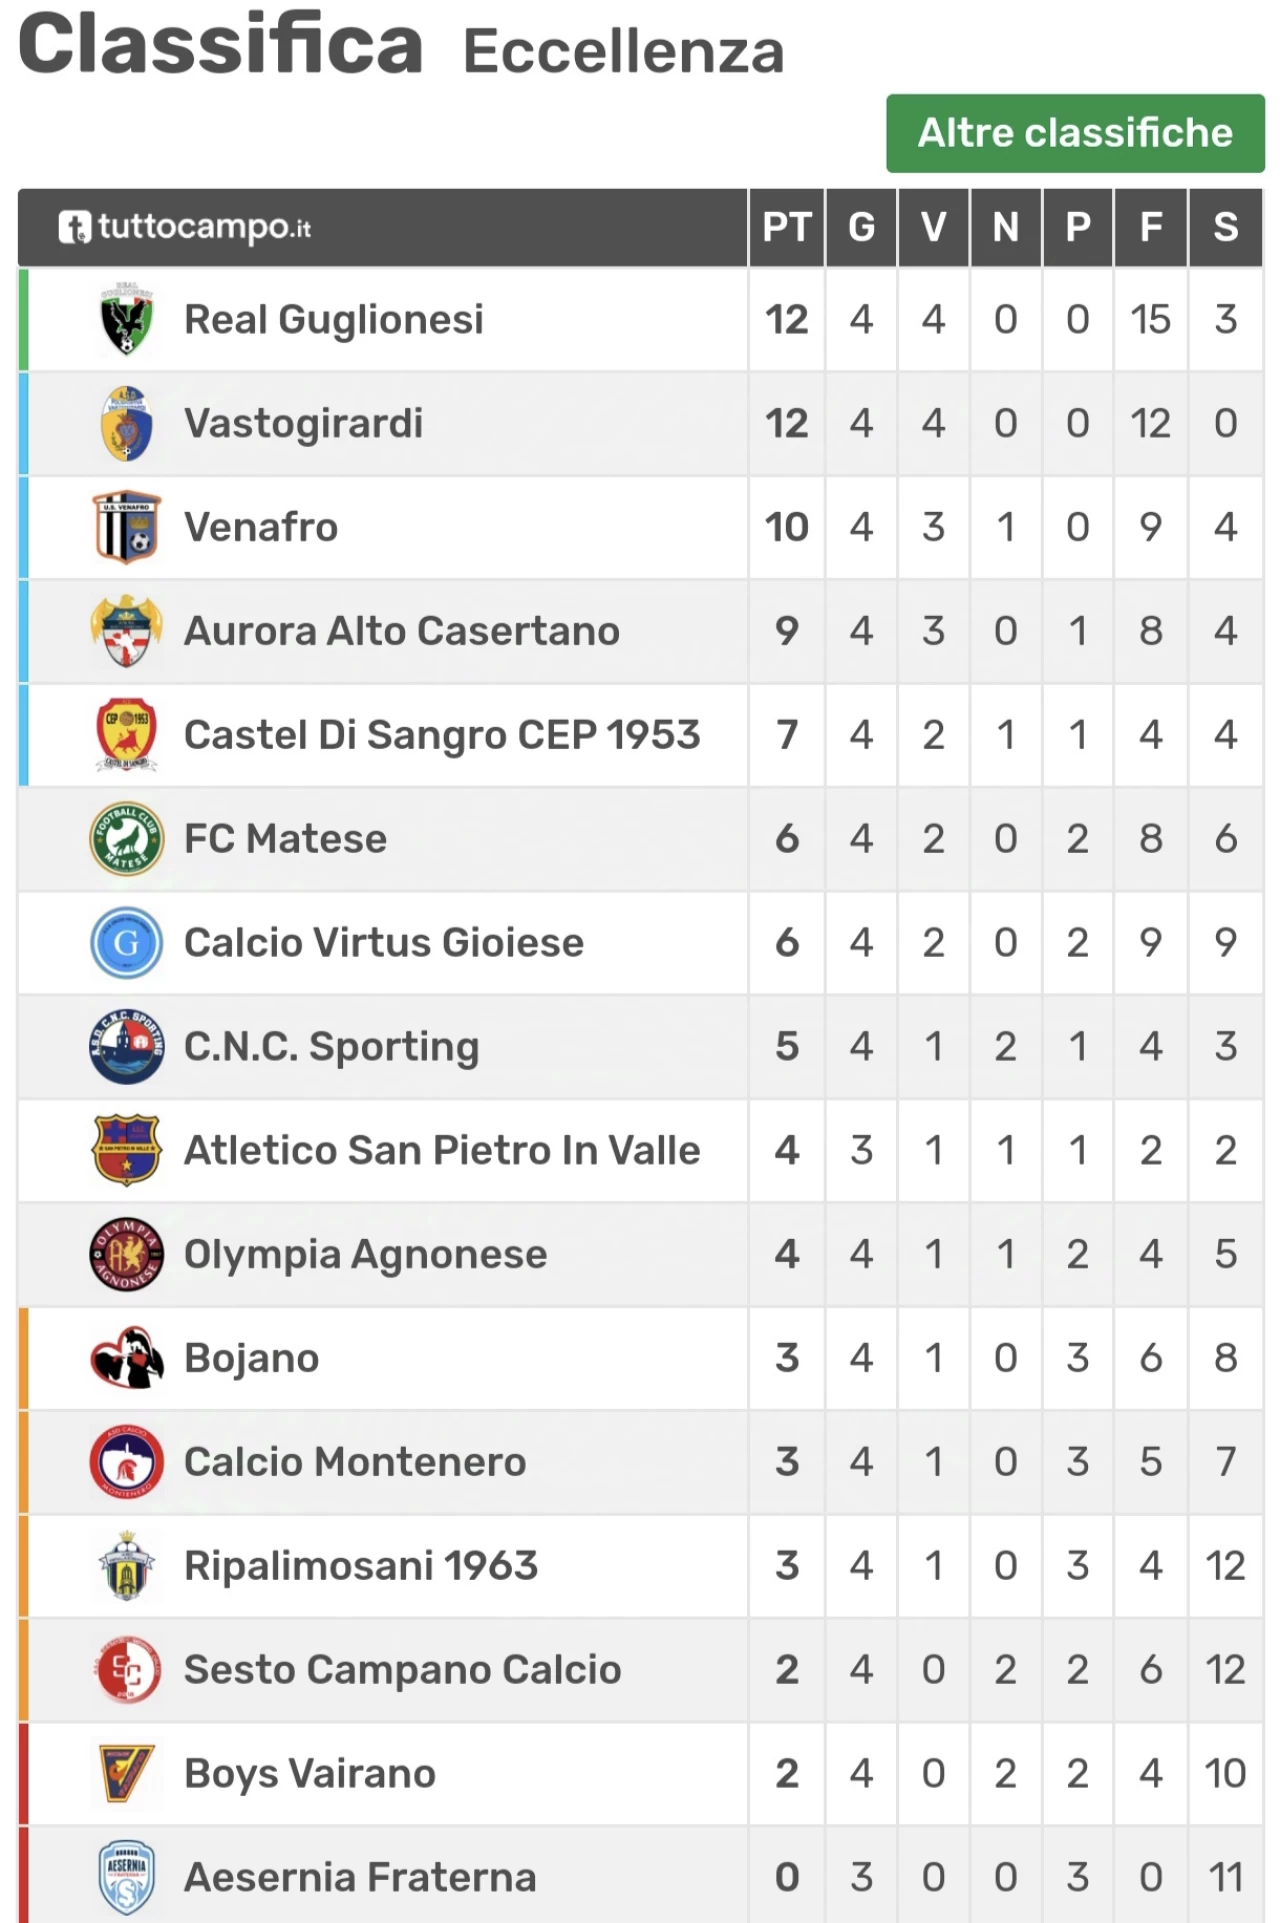Image resolution: width=1280 pixels, height=1923 pixels.
Task: Click the Venafro striped shield crest
Action: (127, 527)
